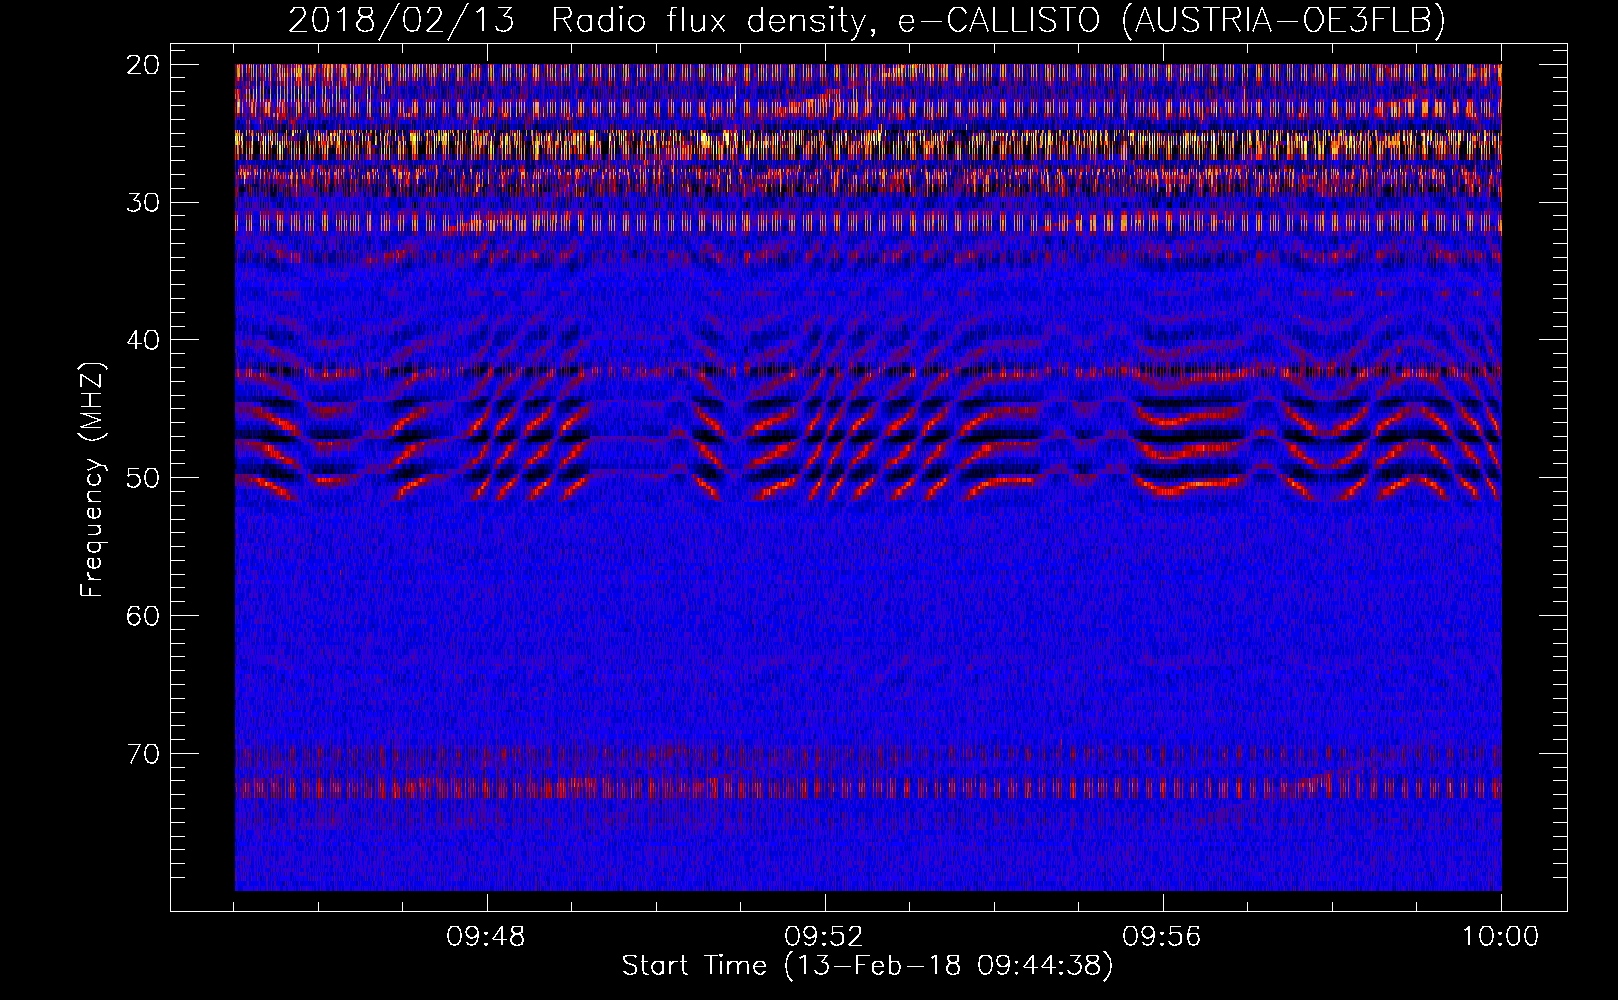
Task: Select the 40 frequency tick label
Action: coord(144,340)
